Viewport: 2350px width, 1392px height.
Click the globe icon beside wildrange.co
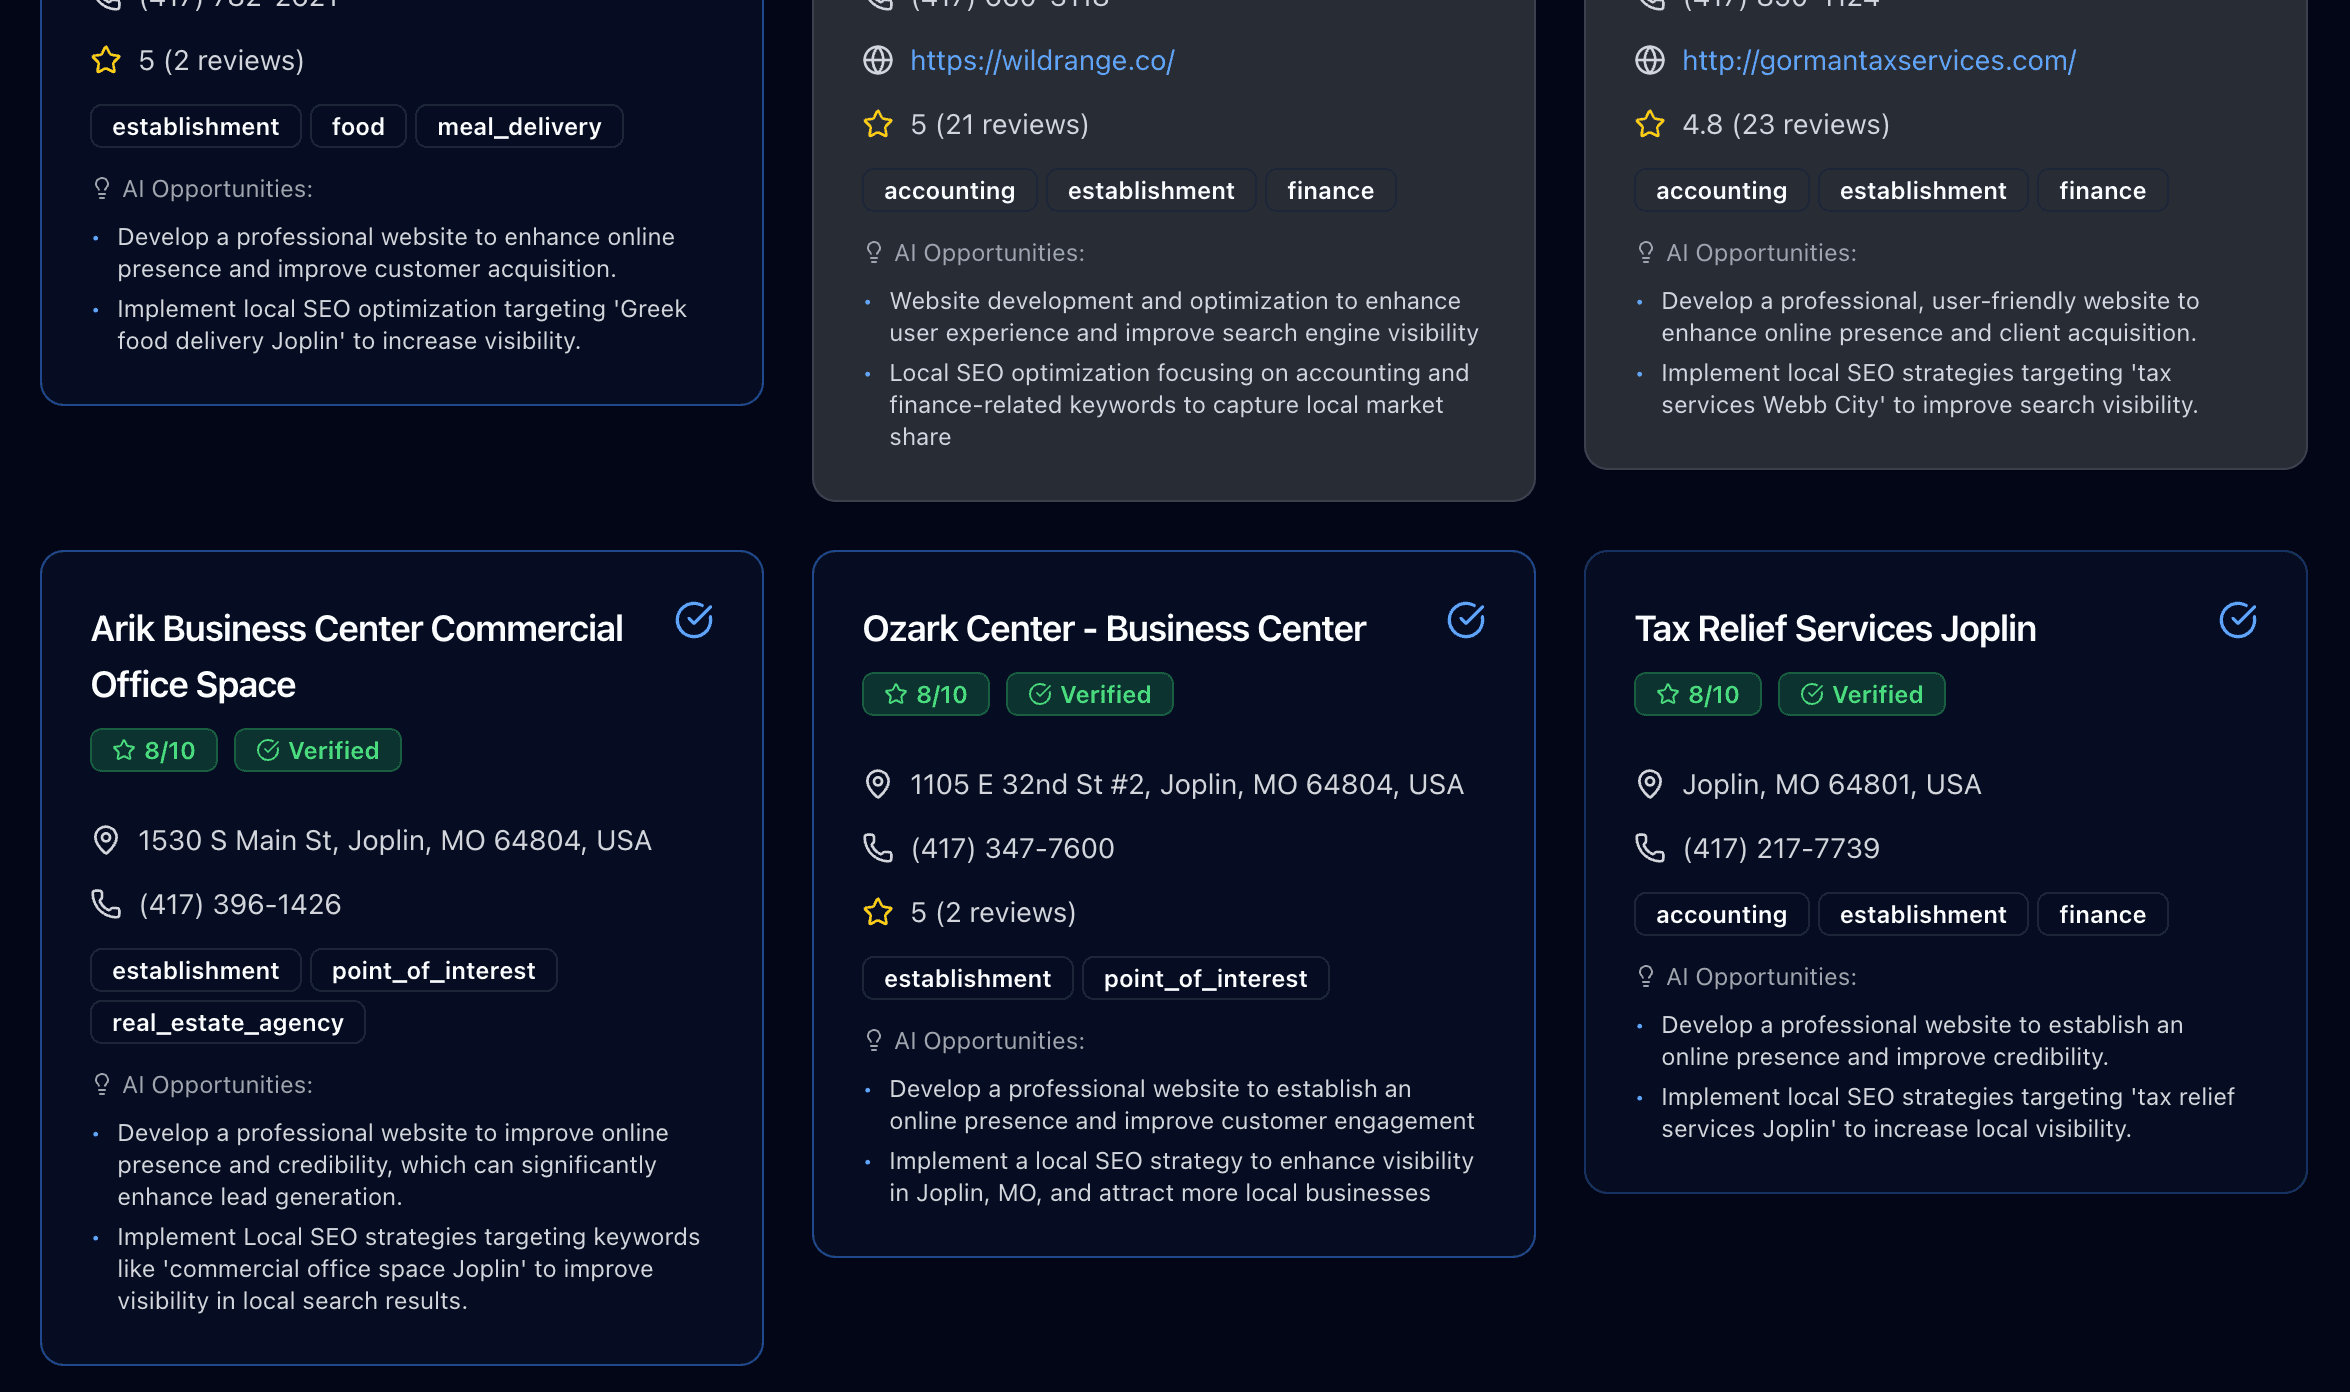(878, 61)
